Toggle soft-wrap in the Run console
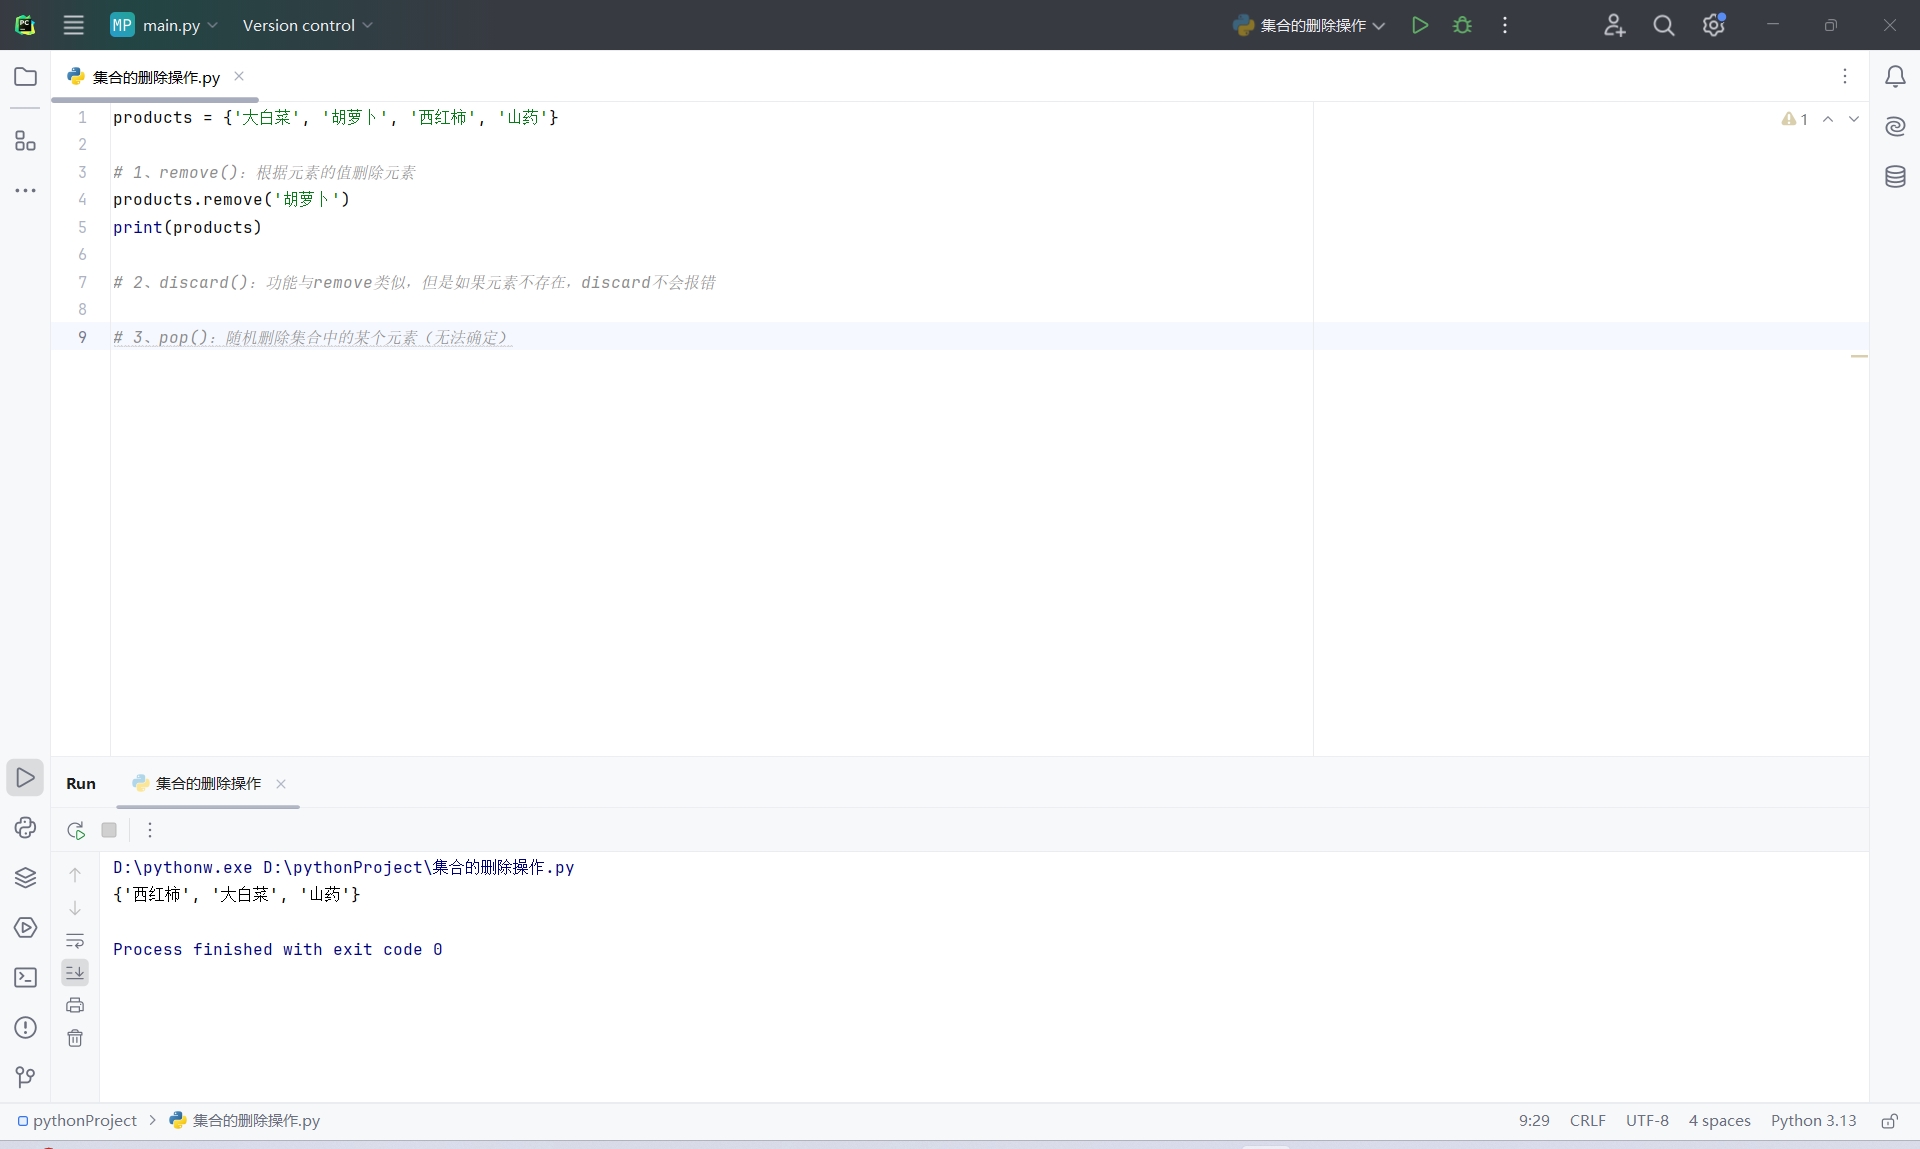This screenshot has width=1920, height=1149. point(75,940)
